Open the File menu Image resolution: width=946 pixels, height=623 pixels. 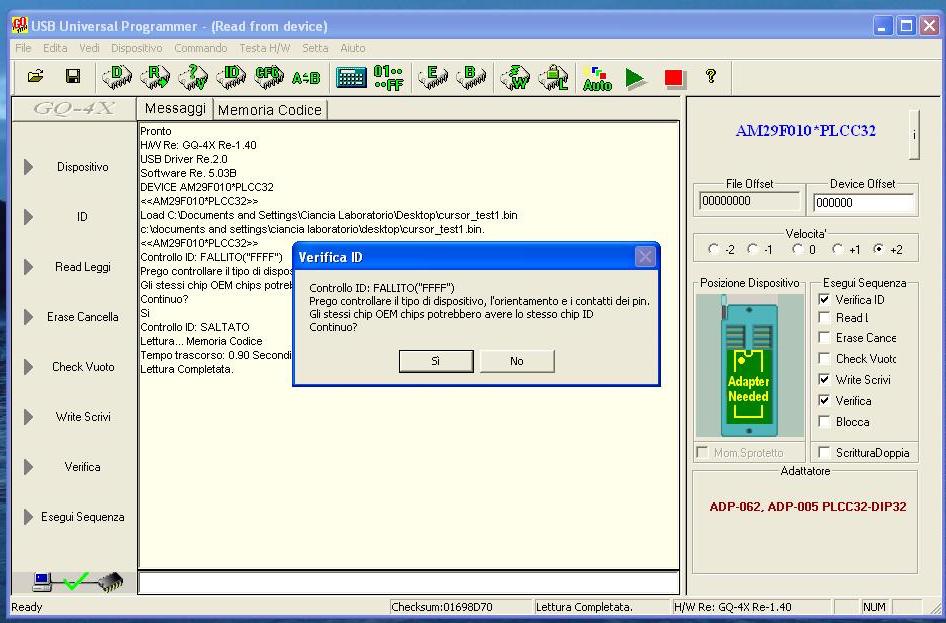pos(23,48)
